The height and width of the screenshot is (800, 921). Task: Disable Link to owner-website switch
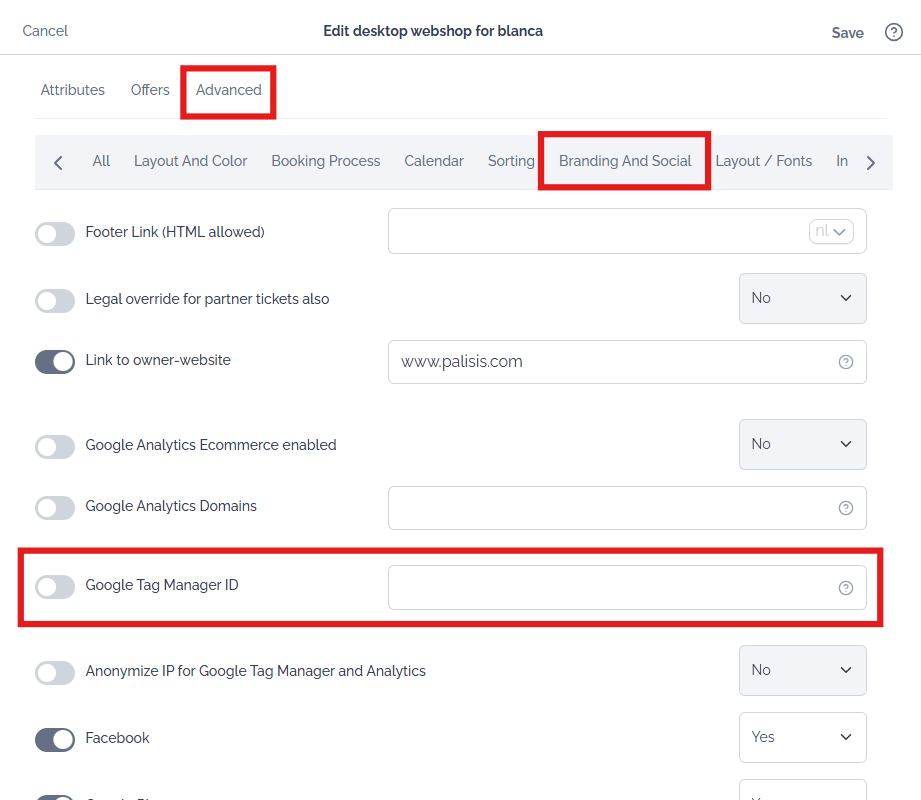click(55, 362)
